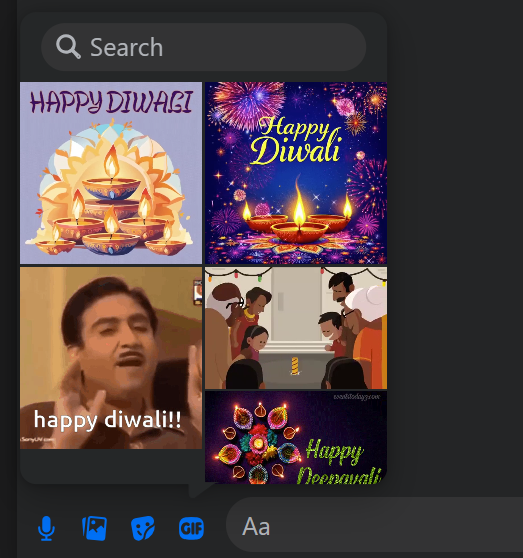Toggle the GIF picker button
This screenshot has height=558, width=523.
191,528
